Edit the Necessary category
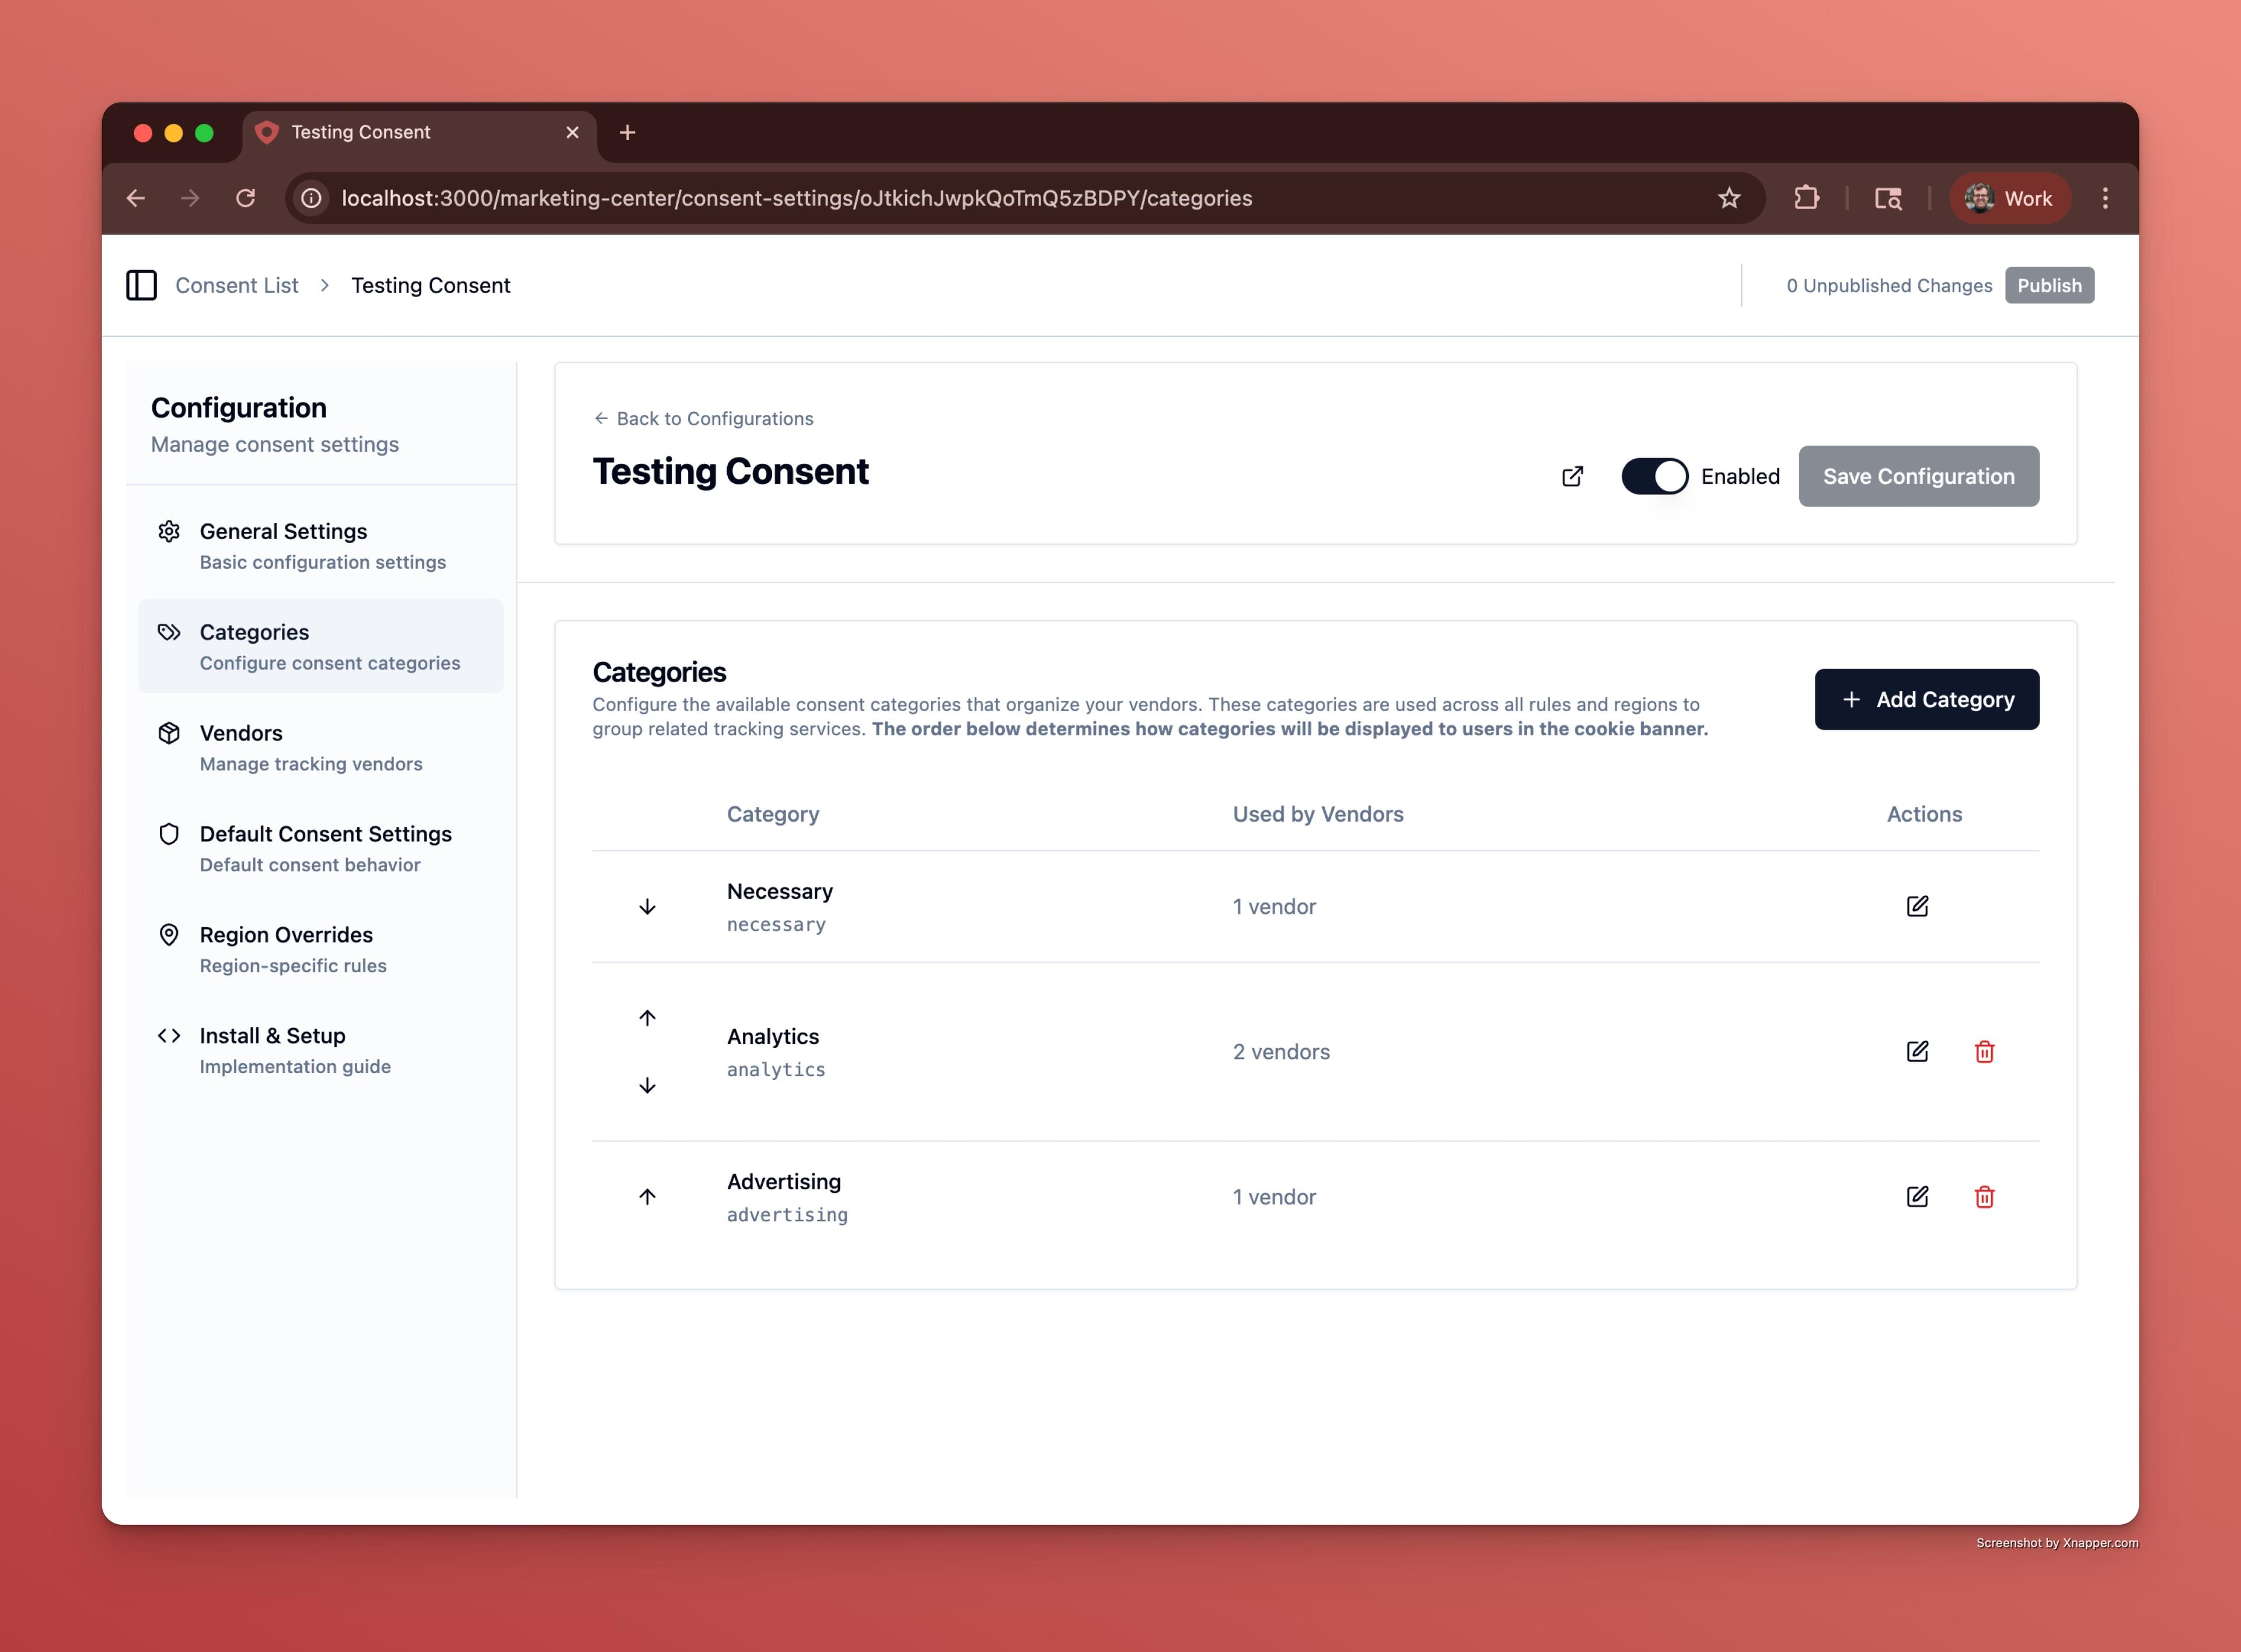 pyautogui.click(x=1917, y=906)
